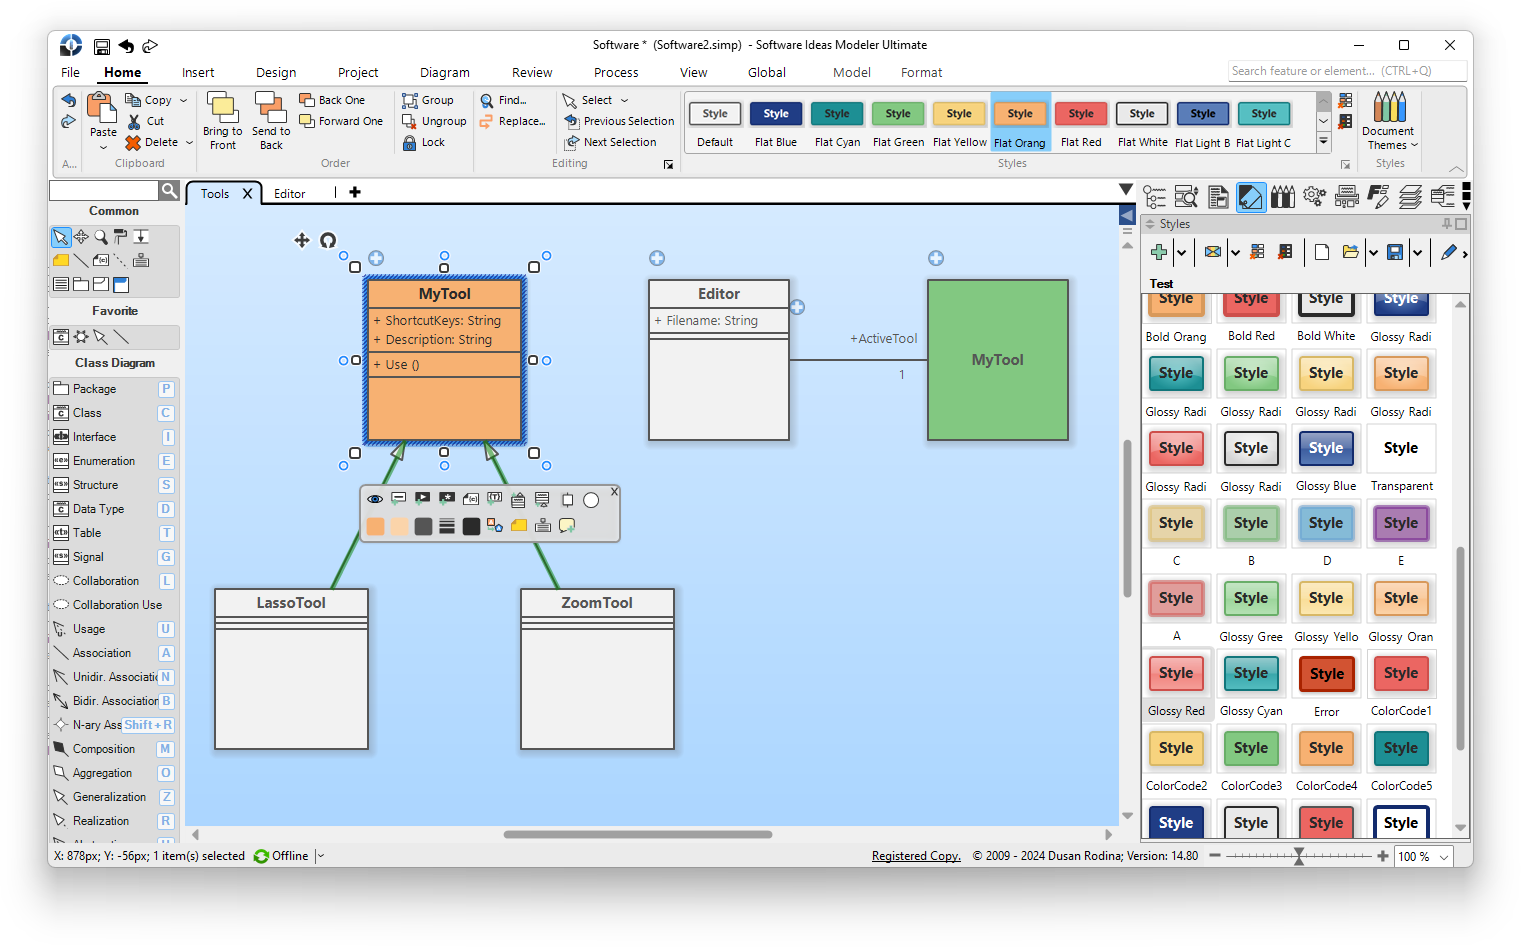Image resolution: width=1521 pixels, height=947 pixels.
Task: Switch to the Editor diagram tab
Action: click(290, 194)
